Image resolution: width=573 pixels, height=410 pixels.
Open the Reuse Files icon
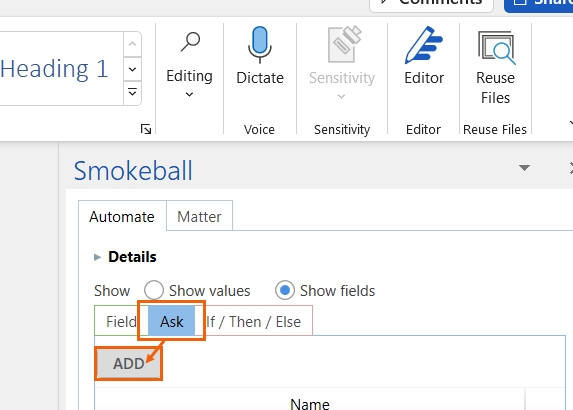pyautogui.click(x=496, y=48)
